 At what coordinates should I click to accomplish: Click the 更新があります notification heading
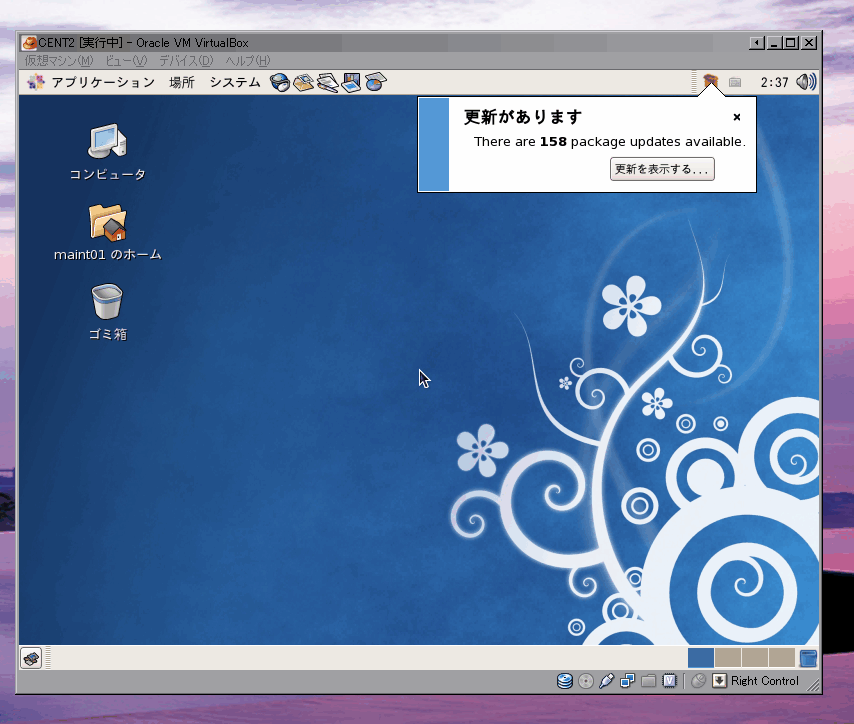[522, 117]
